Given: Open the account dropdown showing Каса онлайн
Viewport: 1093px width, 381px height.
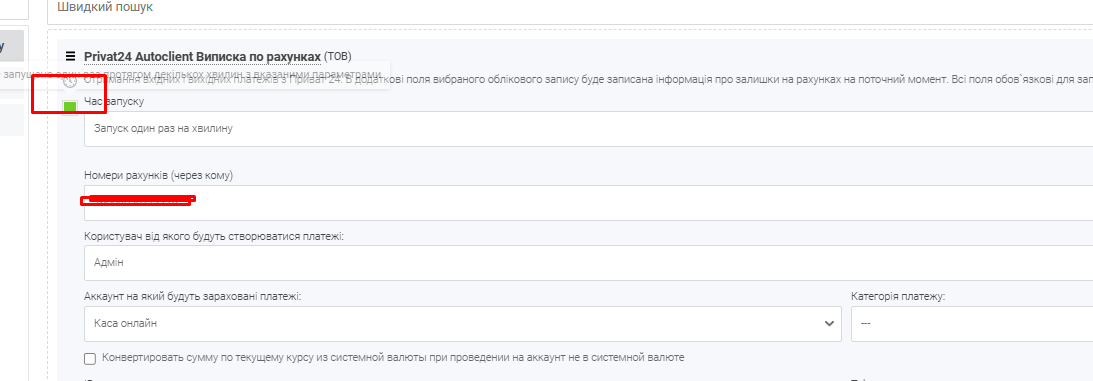Looking at the screenshot, I should tap(462, 324).
